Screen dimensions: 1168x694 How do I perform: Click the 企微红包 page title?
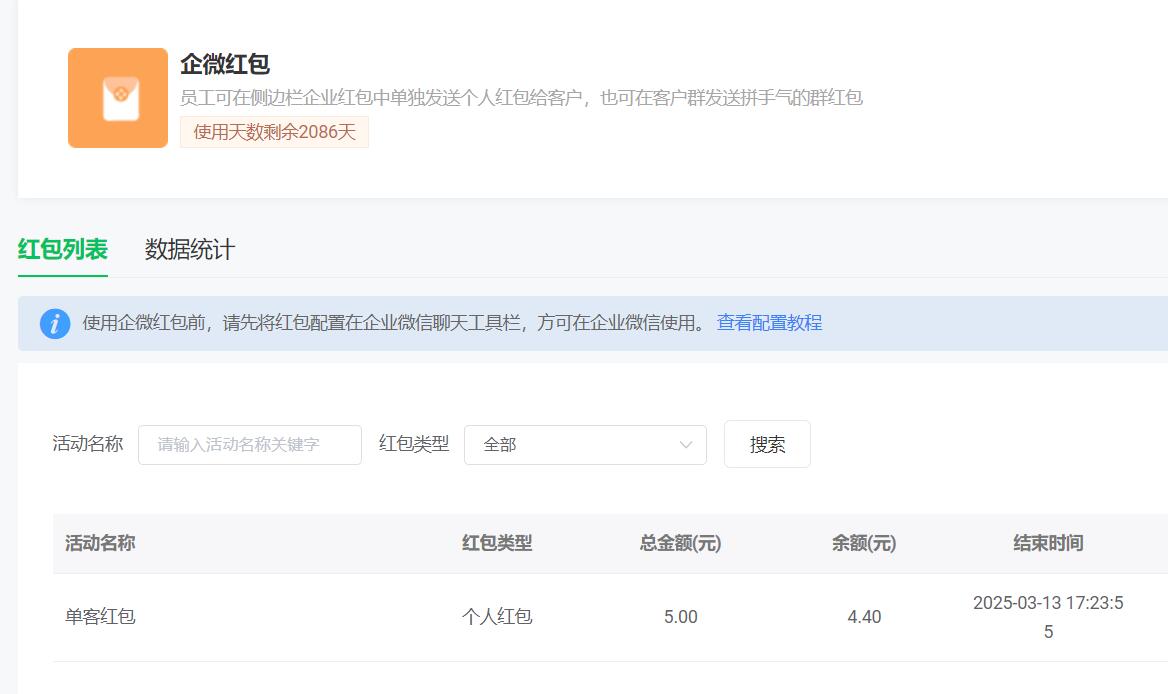(x=225, y=65)
